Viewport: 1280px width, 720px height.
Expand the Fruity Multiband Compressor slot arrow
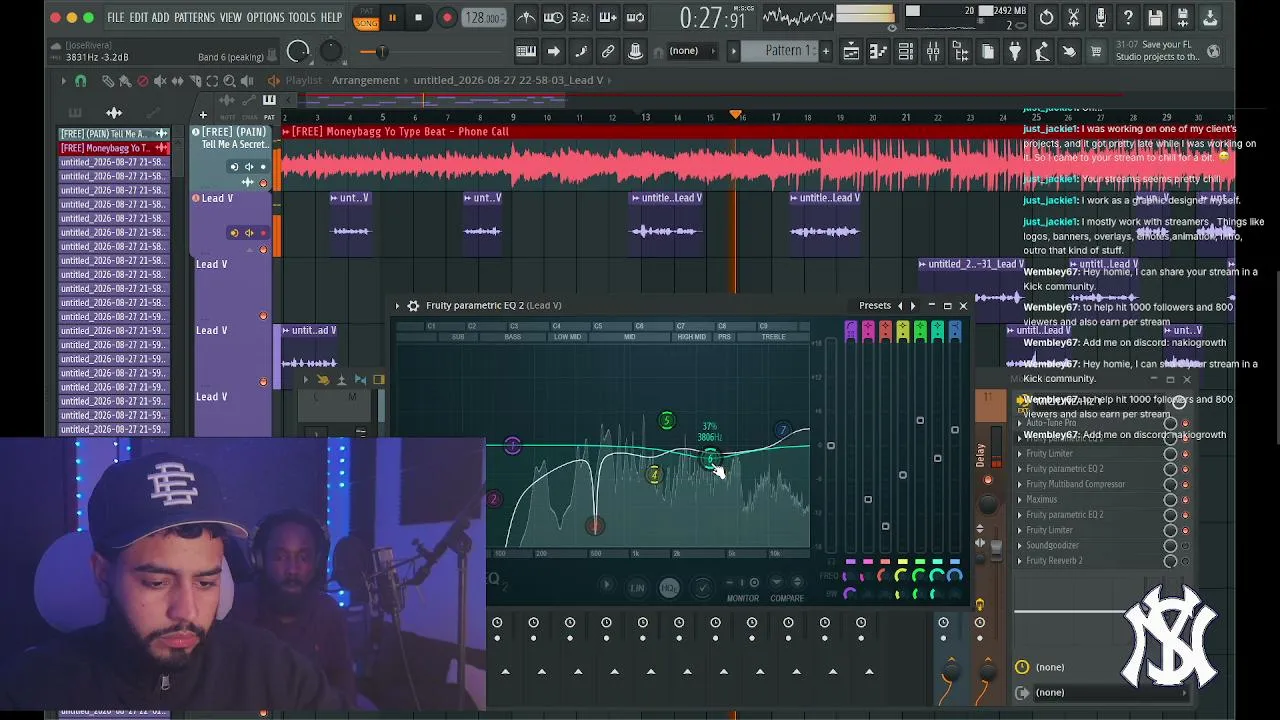pos(1020,485)
